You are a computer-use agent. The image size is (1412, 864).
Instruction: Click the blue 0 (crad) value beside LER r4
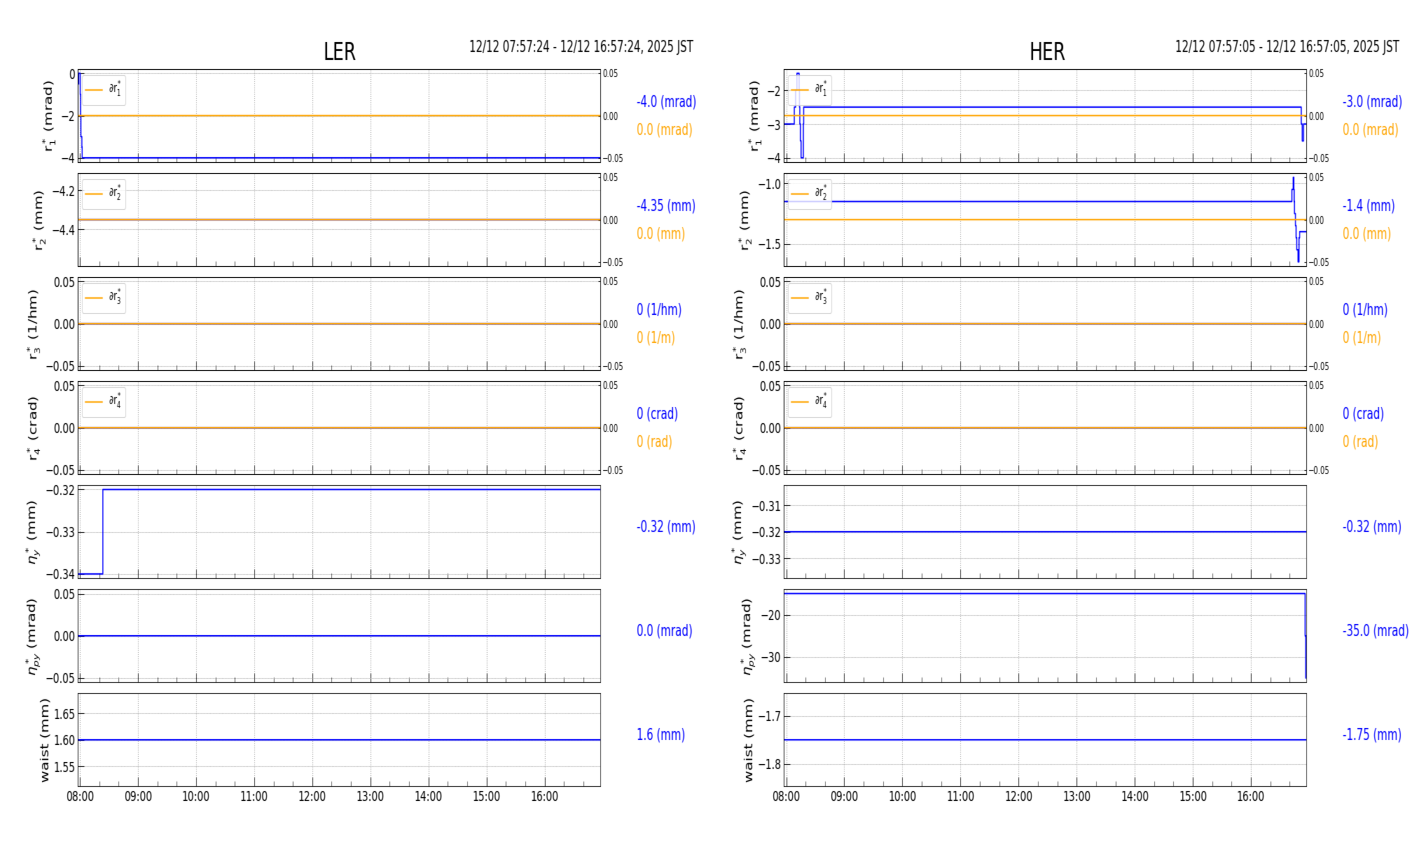click(657, 414)
